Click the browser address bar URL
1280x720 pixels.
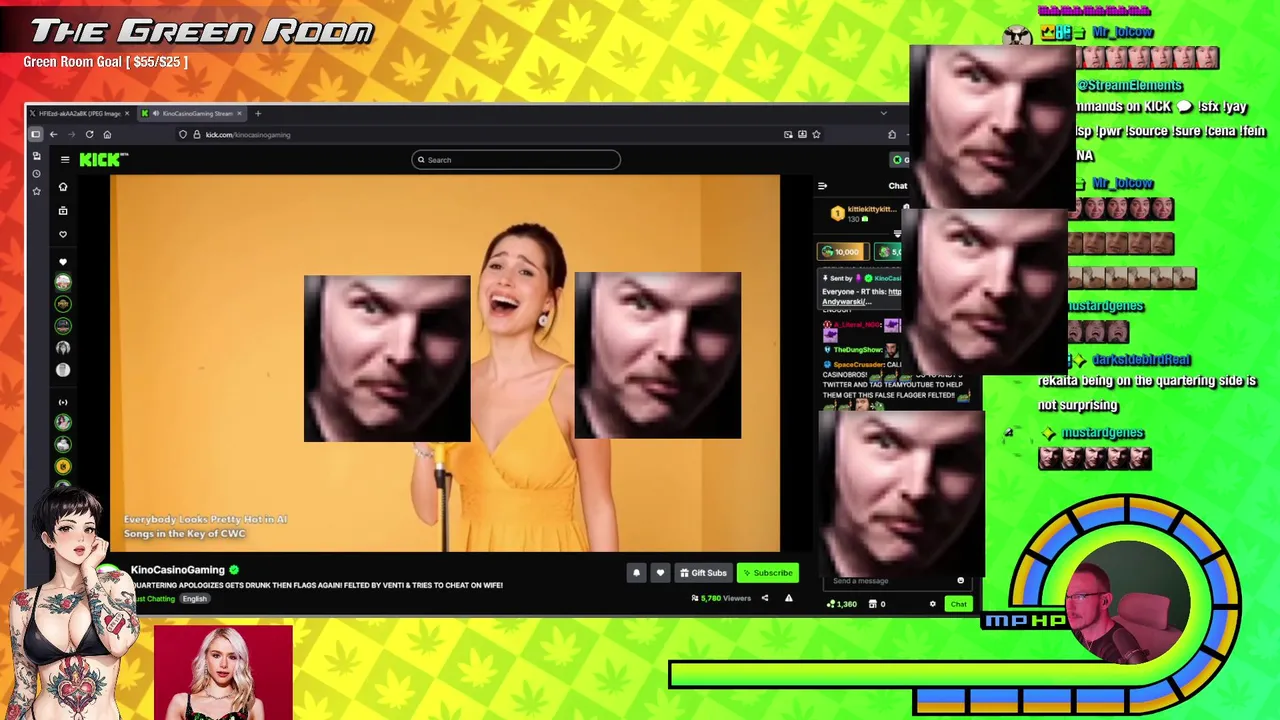248,134
